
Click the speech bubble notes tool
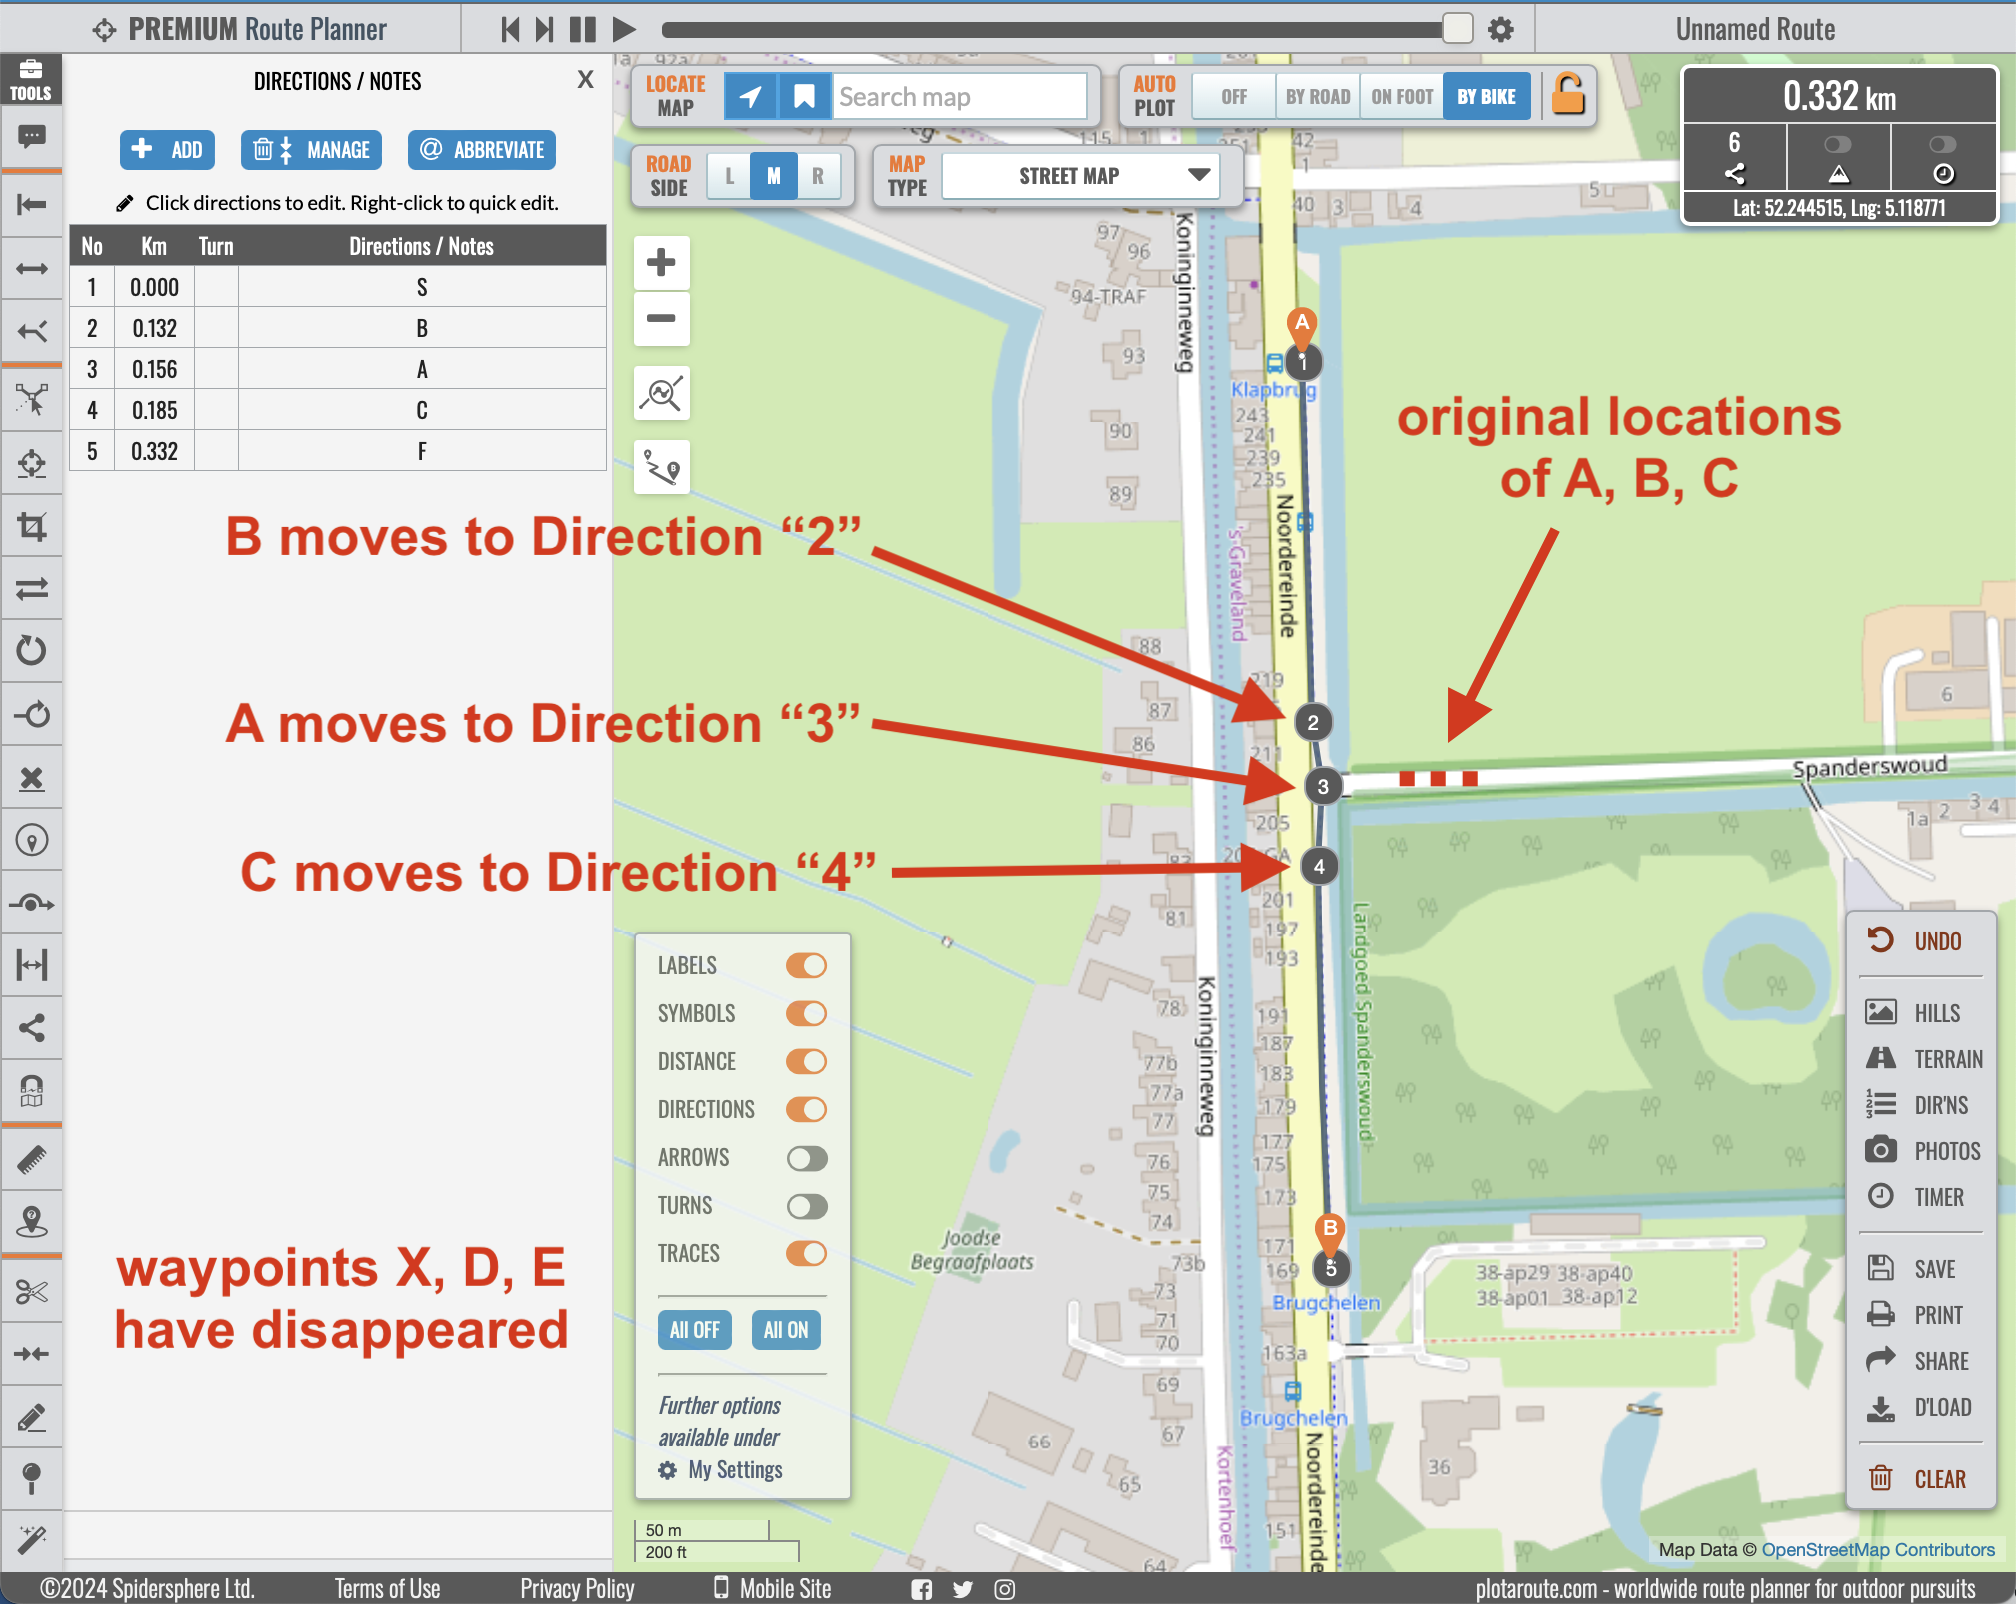click(31, 137)
